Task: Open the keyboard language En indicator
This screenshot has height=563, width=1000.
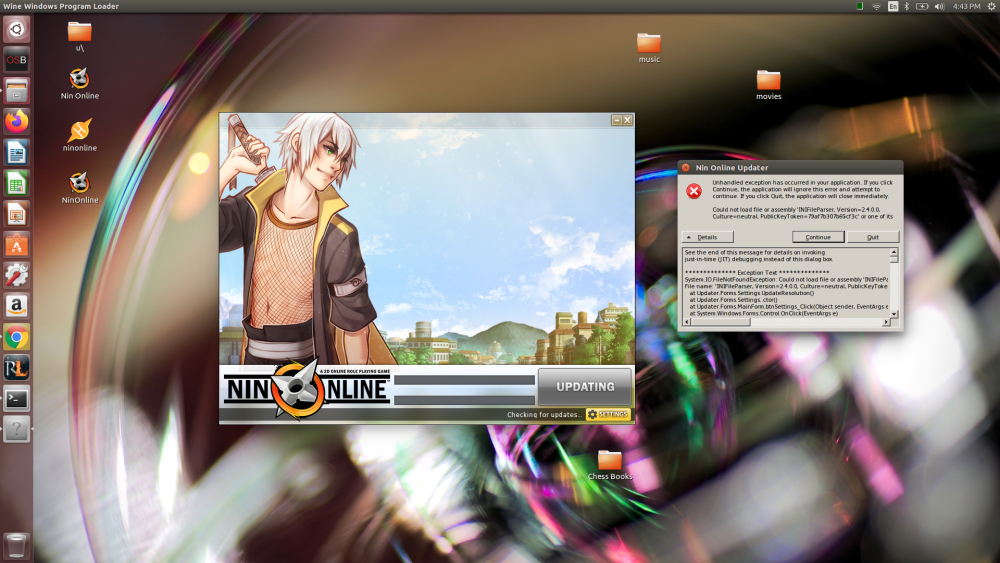Action: [894, 6]
